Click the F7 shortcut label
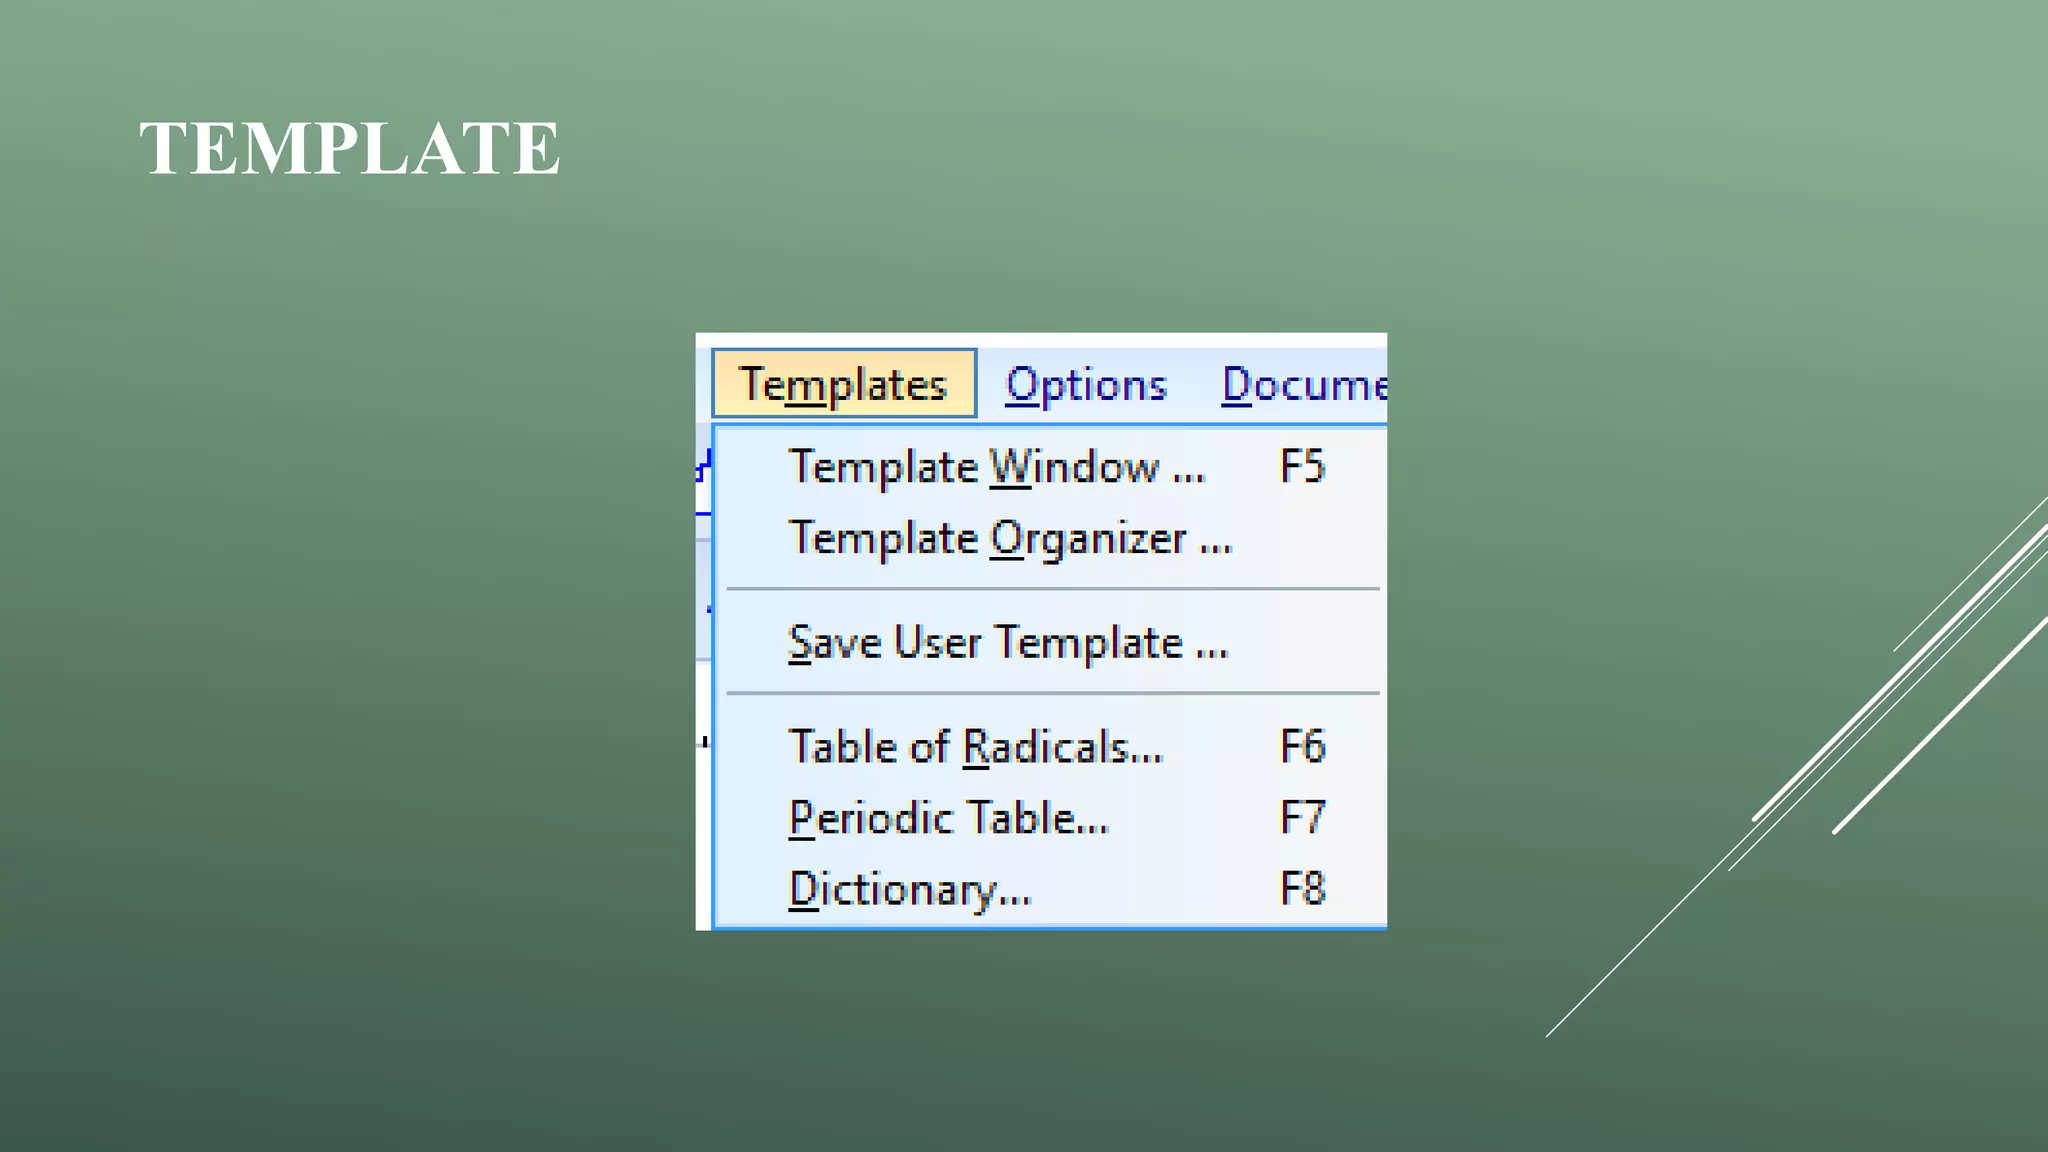Screen dimensions: 2048x1152 [1302, 818]
